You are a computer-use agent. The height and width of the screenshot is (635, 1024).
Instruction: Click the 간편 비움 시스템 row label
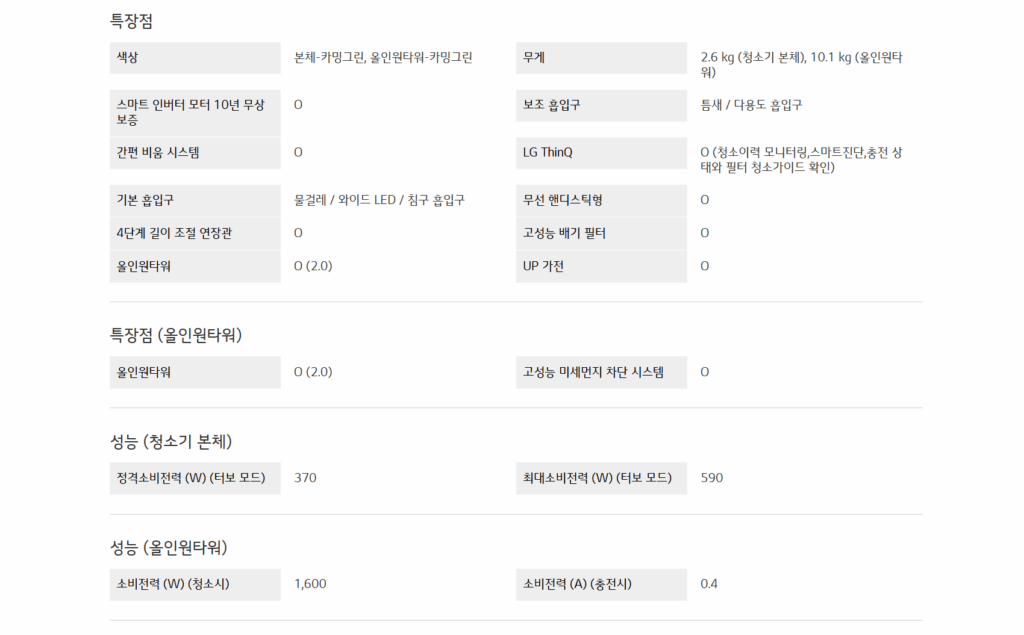click(165, 153)
